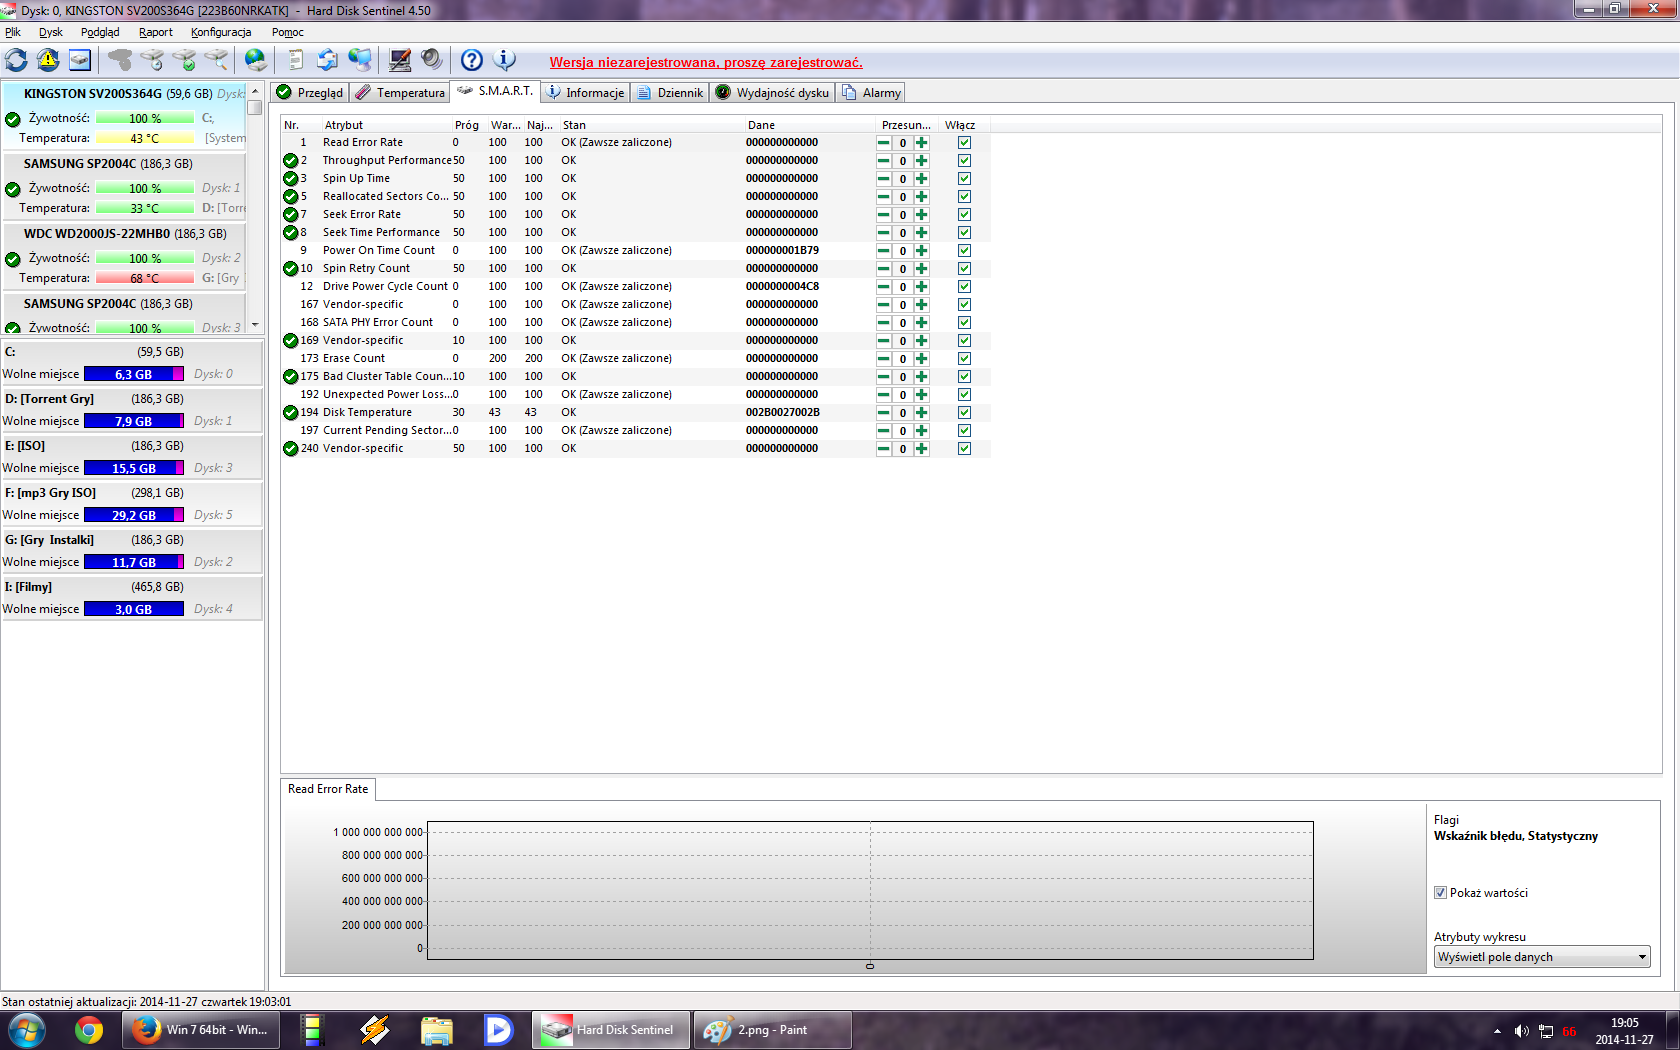Click the send report envelope toolbar icon
This screenshot has height=1050, width=1680.
click(327, 60)
